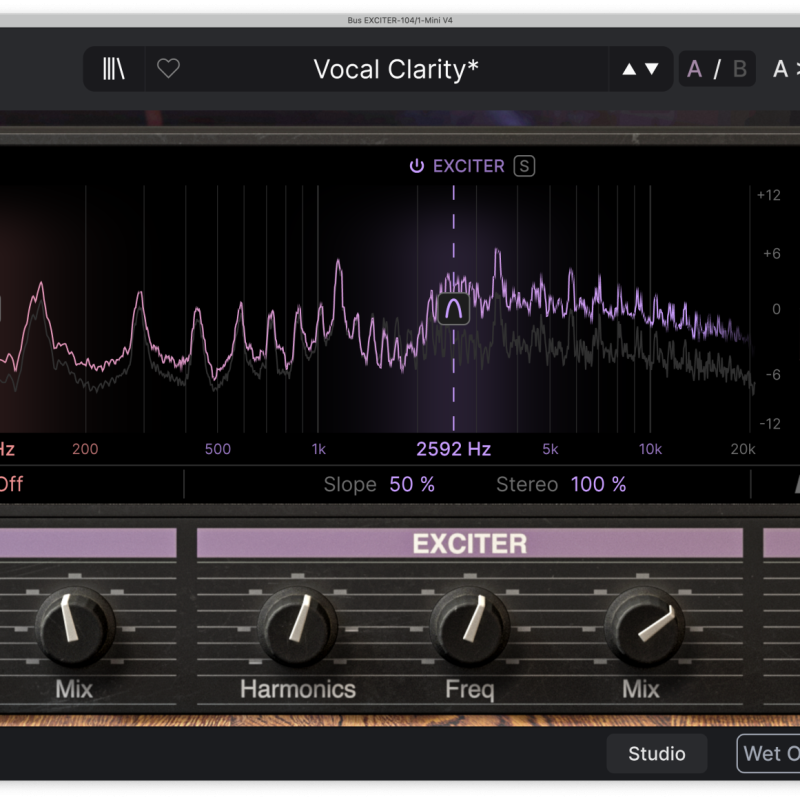Image resolution: width=800 pixels, height=800 pixels.
Task: Click the 5k frequency axis label
Action: click(x=550, y=449)
